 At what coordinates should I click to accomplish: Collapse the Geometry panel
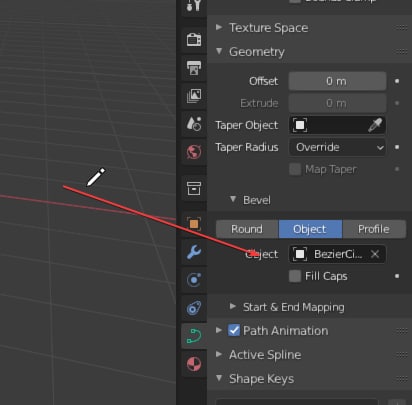click(x=219, y=51)
